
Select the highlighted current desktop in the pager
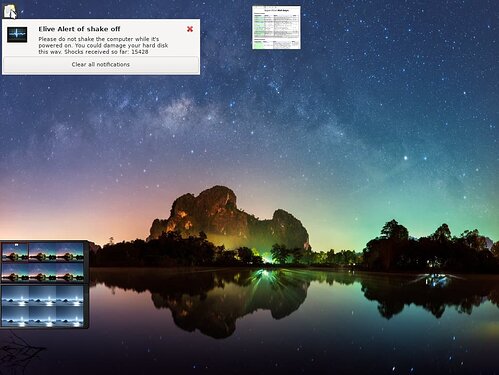[15, 252]
